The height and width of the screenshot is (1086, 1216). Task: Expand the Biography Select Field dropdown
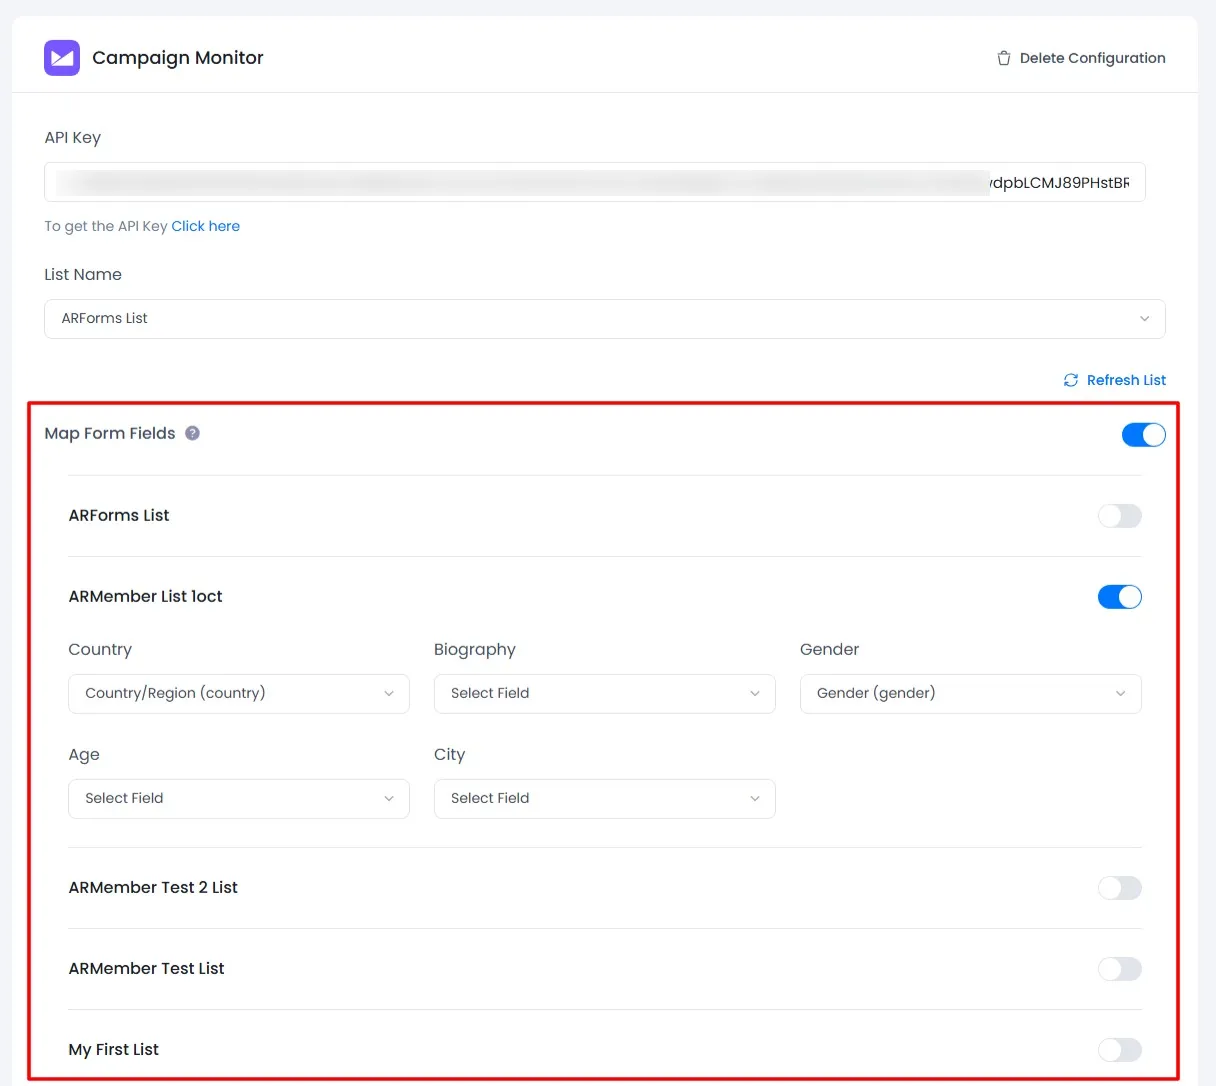tap(604, 694)
